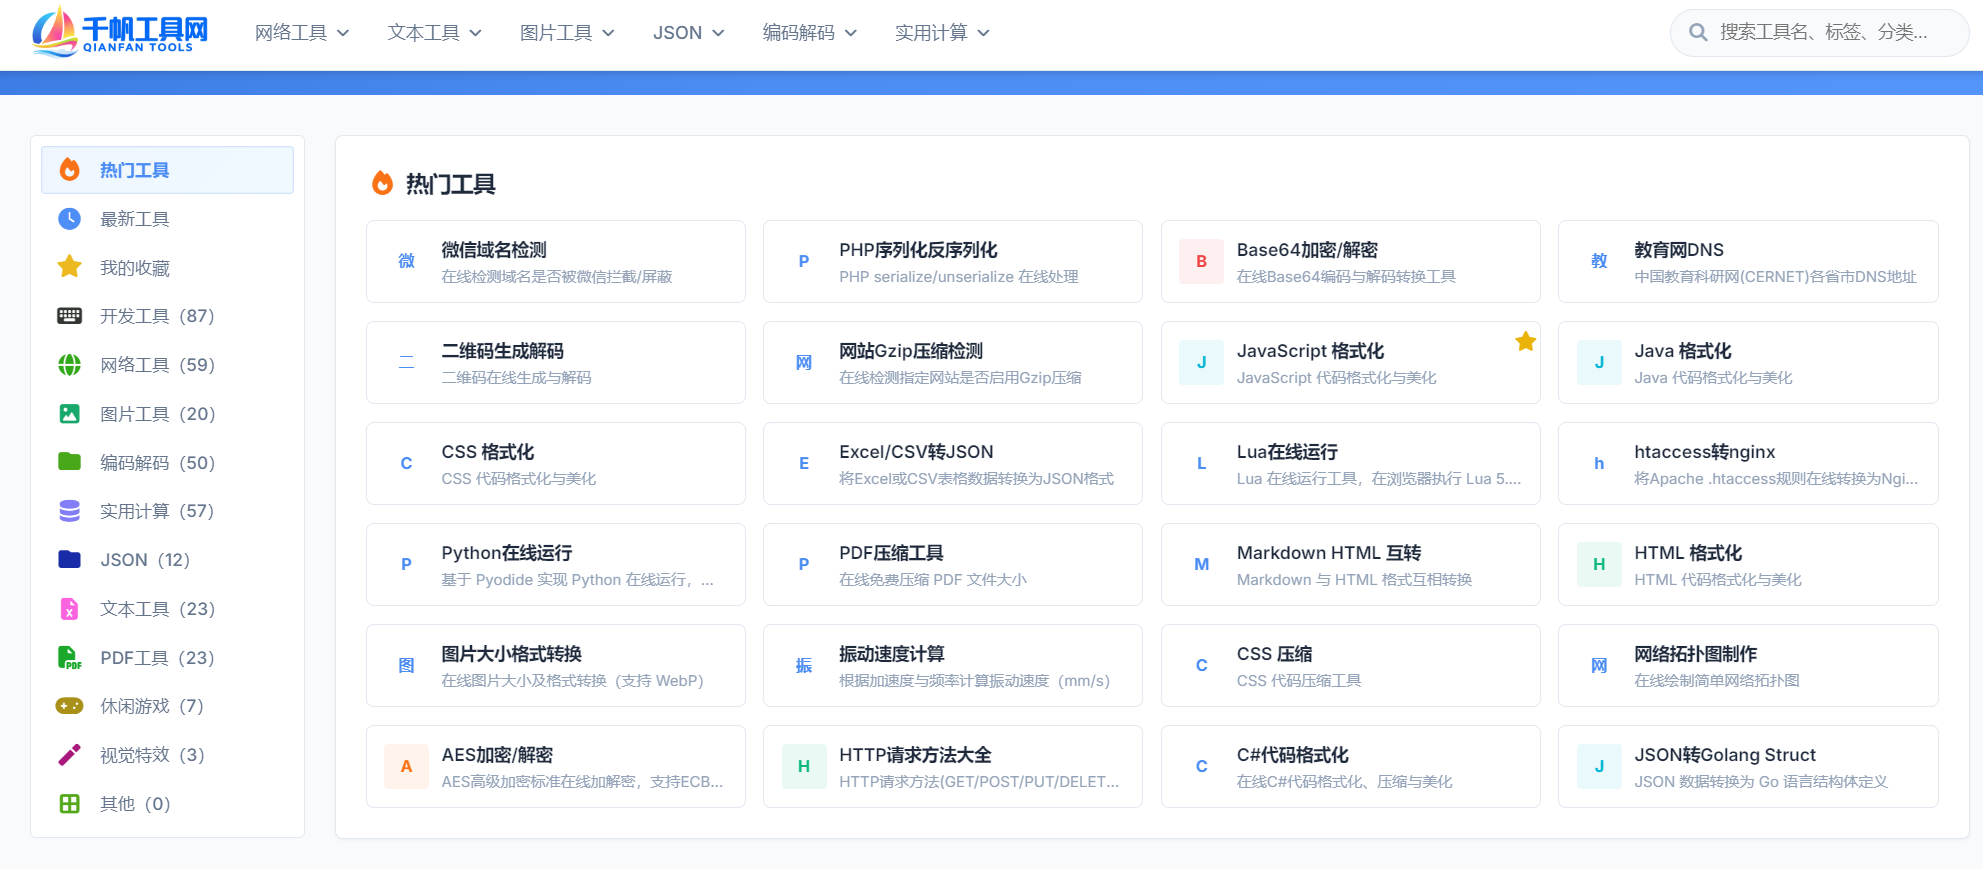Click the gold favorite star on JavaScript 格式化 card
This screenshot has height=869, width=1983.
click(1525, 342)
